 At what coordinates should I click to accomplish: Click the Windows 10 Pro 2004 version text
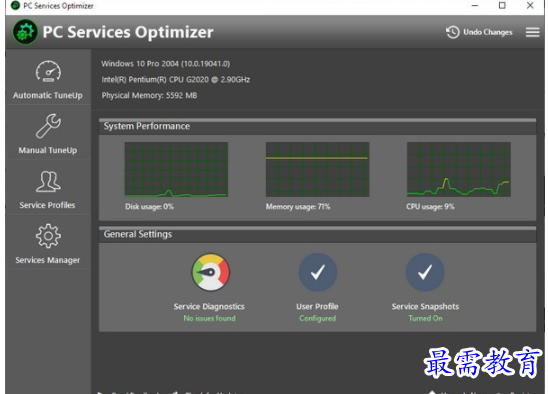point(165,64)
